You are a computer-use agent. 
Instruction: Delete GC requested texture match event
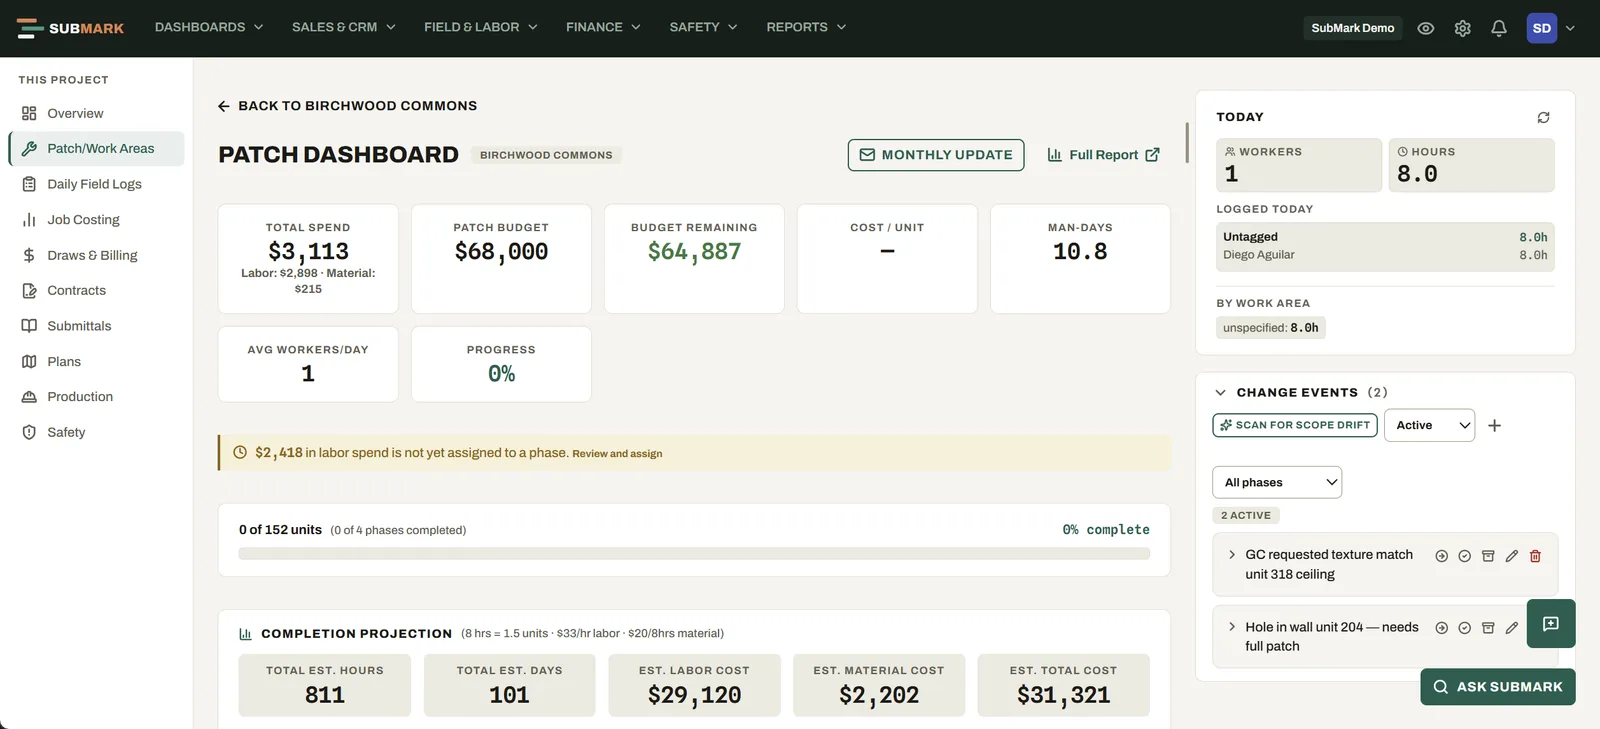coord(1535,556)
